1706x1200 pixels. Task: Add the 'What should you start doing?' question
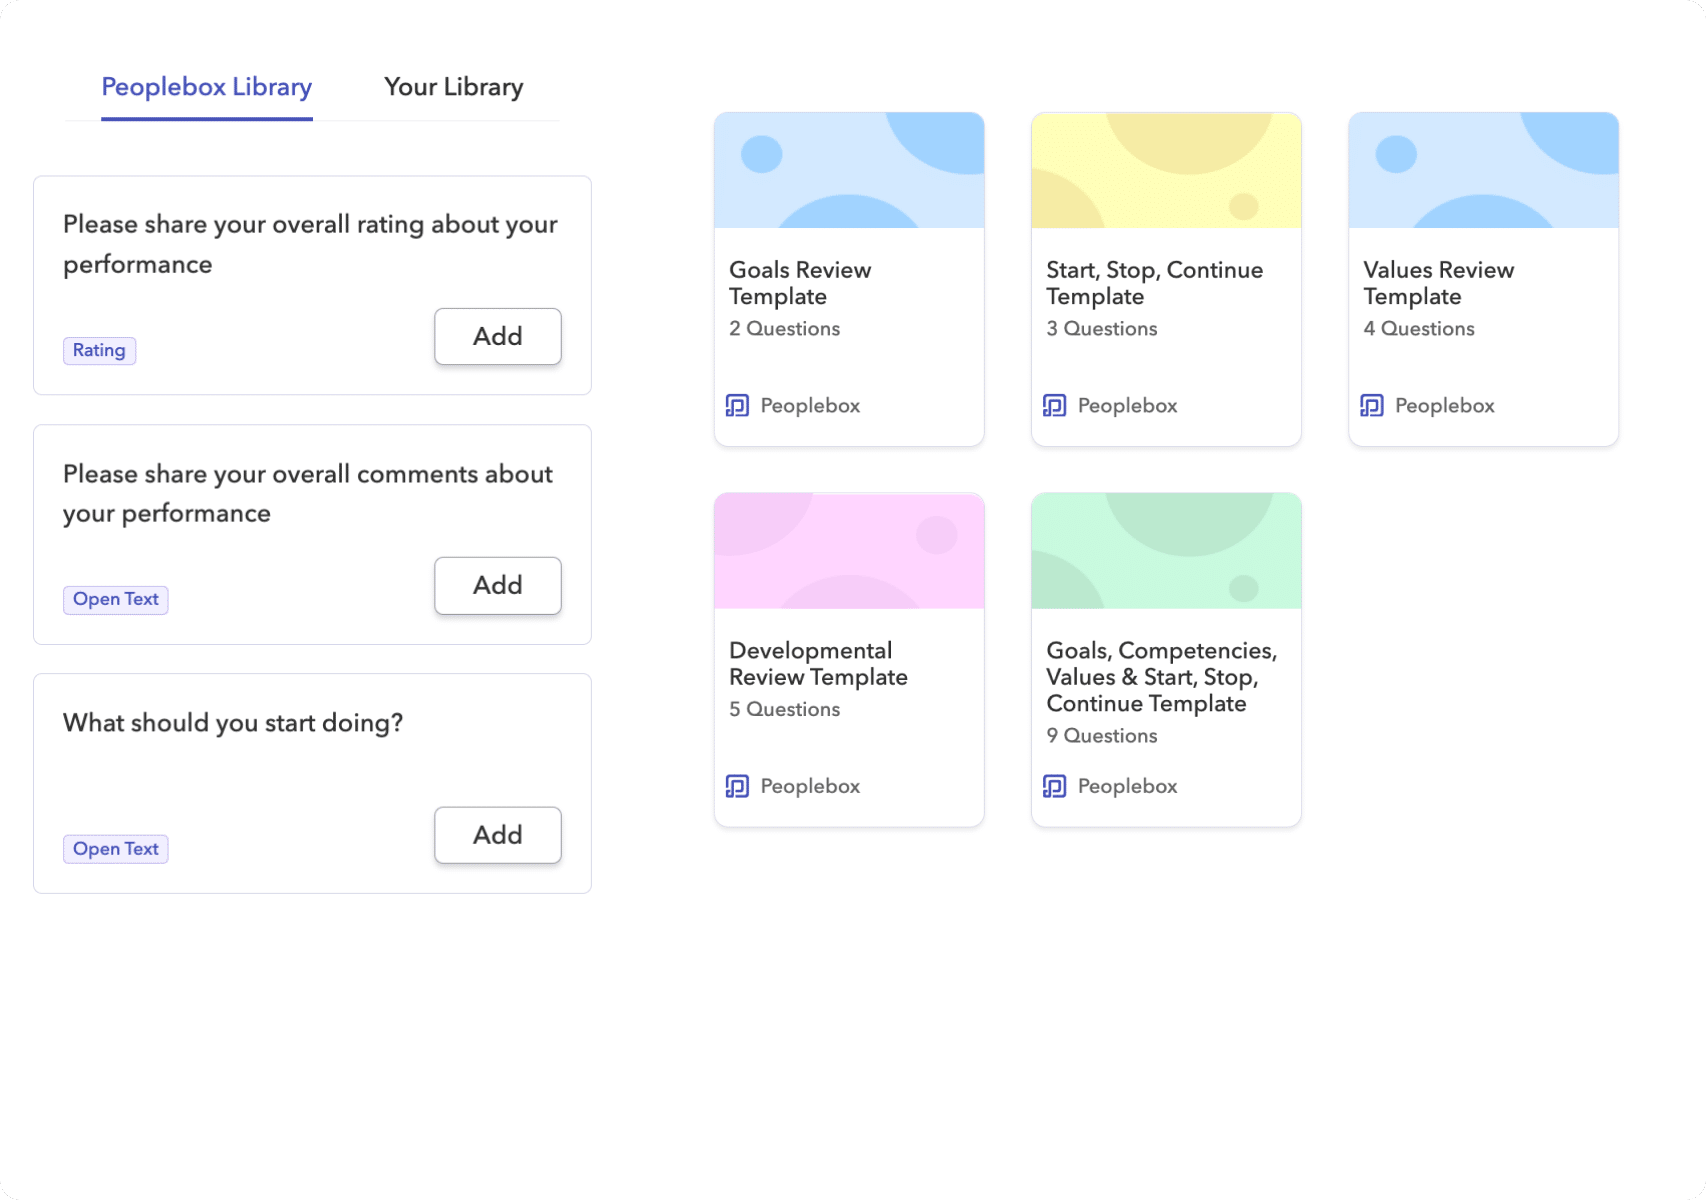click(498, 835)
